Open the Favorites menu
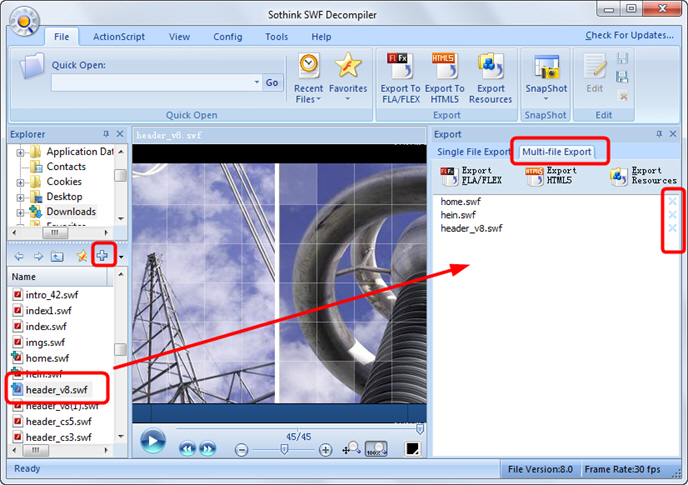The height and width of the screenshot is (485, 688). point(348,77)
